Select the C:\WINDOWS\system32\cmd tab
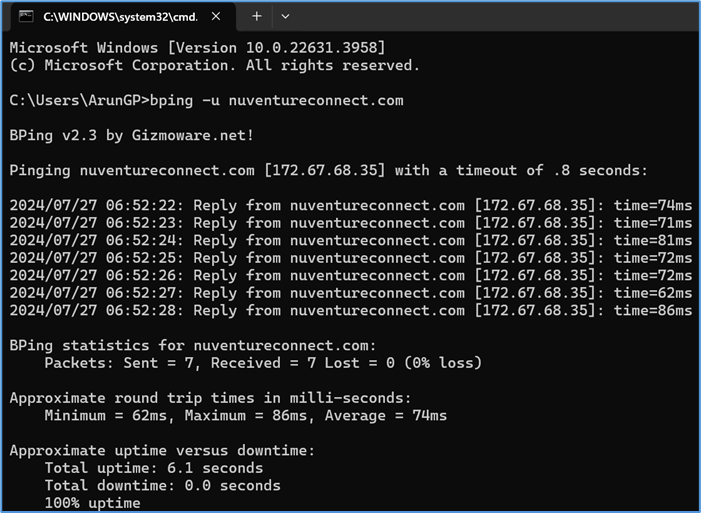 point(119,17)
